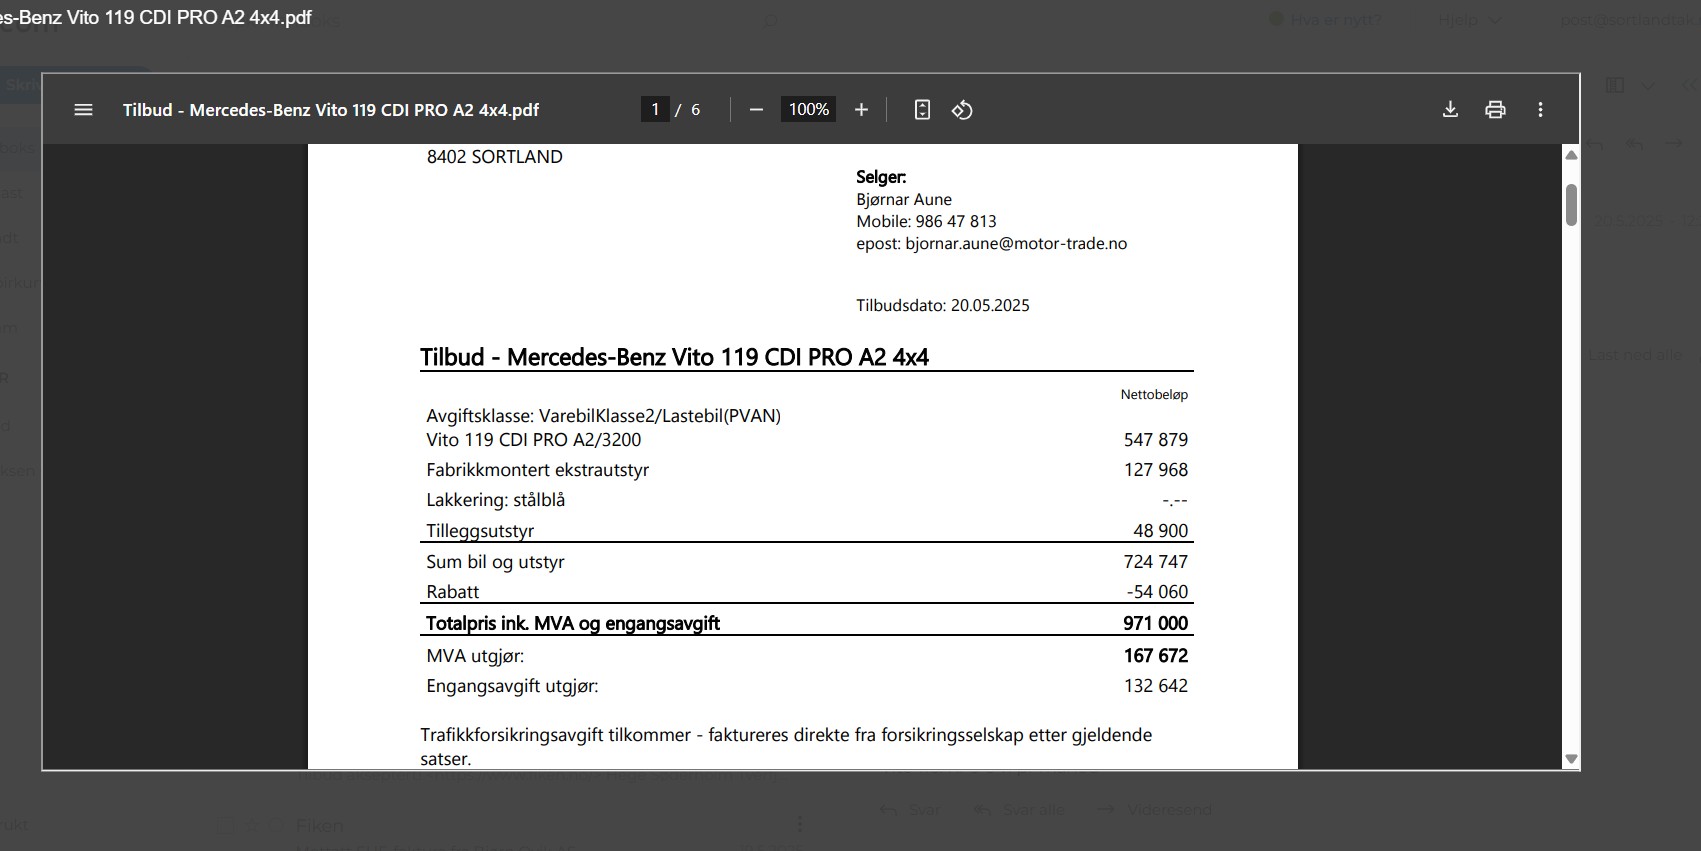Download the Tilbud PDF file
The image size is (1701, 851).
pyautogui.click(x=1450, y=110)
